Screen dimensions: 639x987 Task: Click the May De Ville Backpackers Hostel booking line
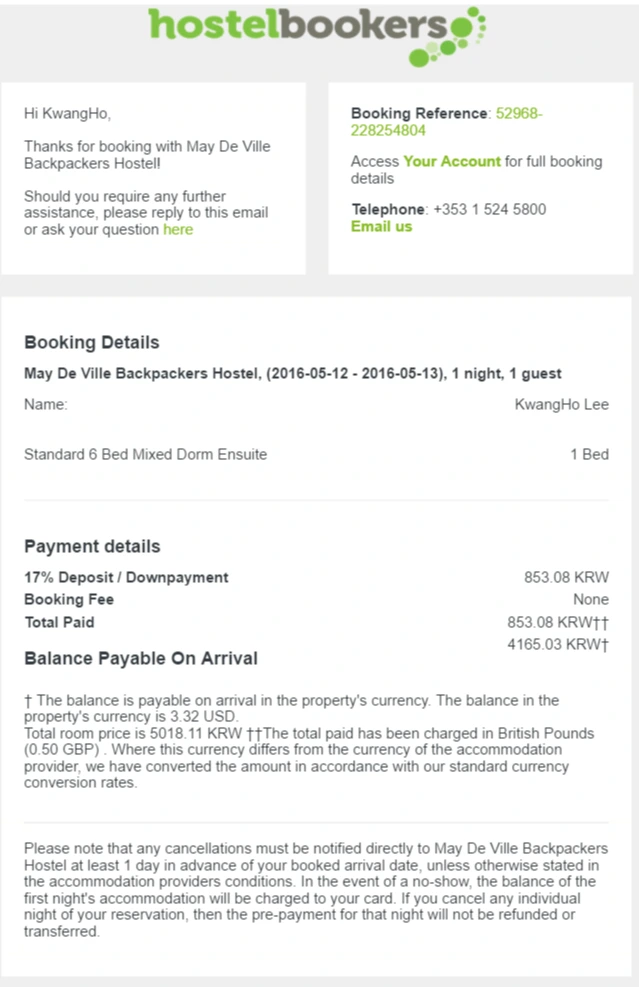tap(293, 373)
